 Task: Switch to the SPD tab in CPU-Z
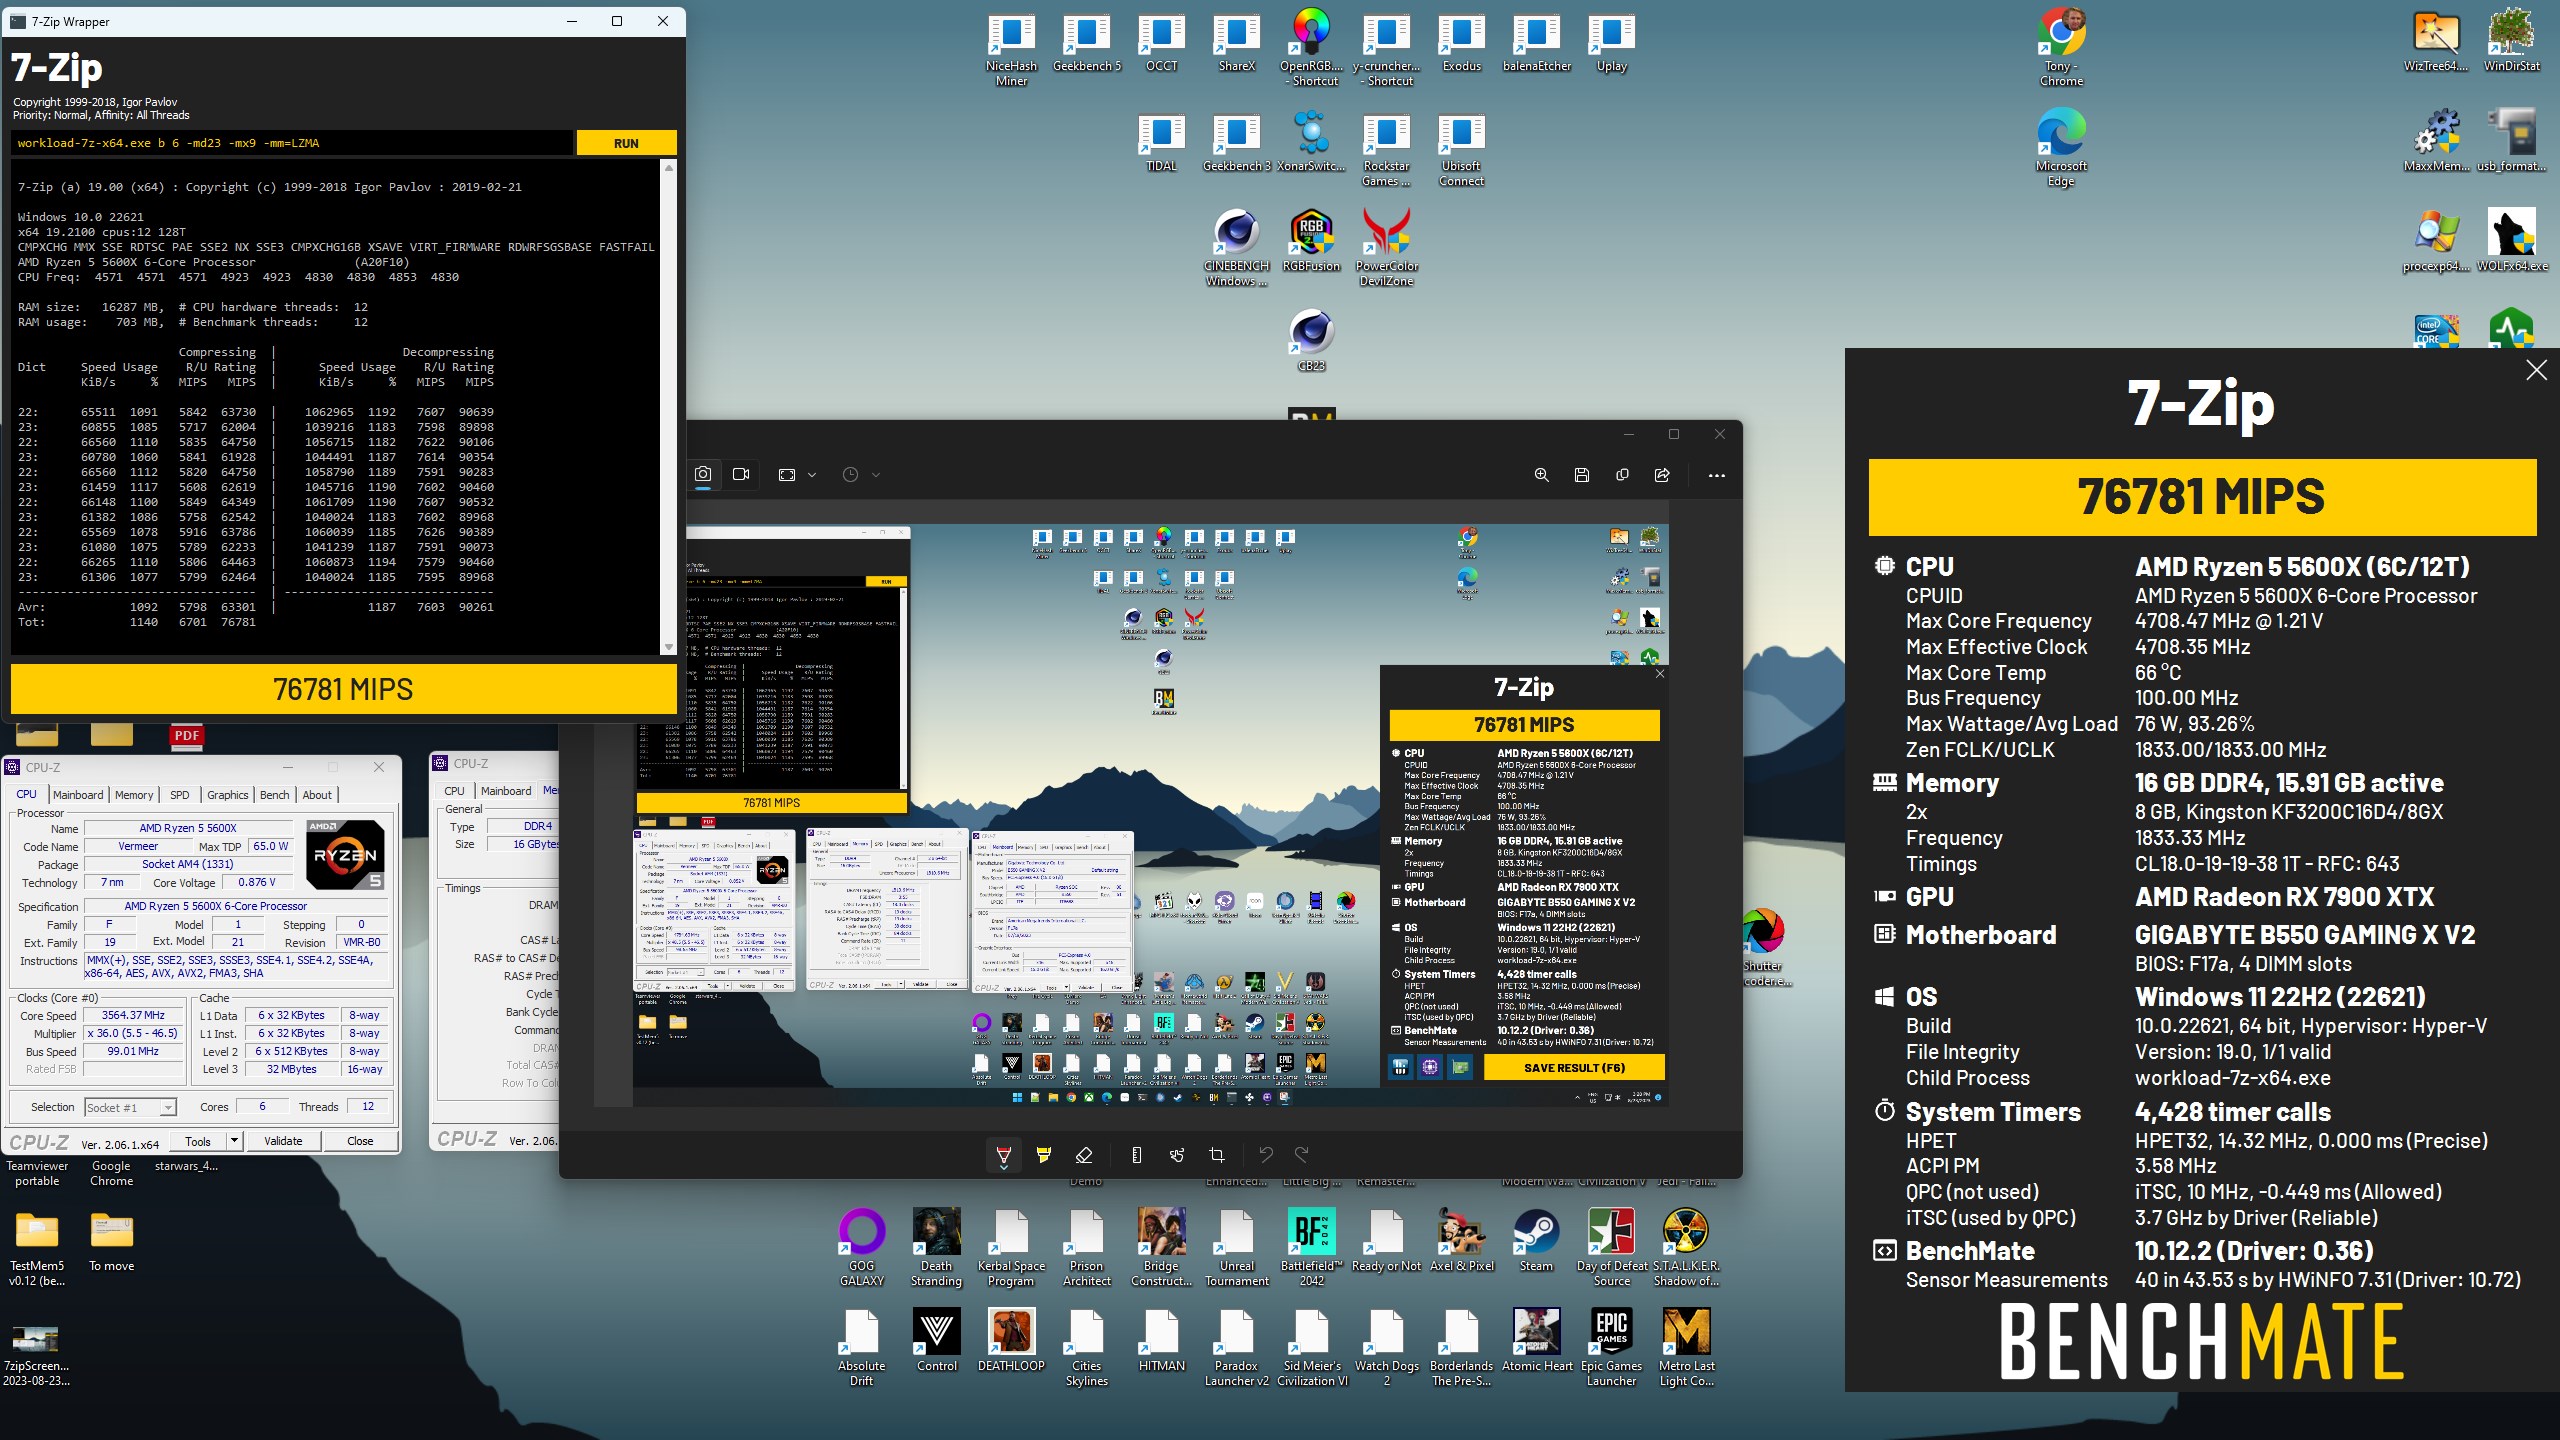pos(180,795)
